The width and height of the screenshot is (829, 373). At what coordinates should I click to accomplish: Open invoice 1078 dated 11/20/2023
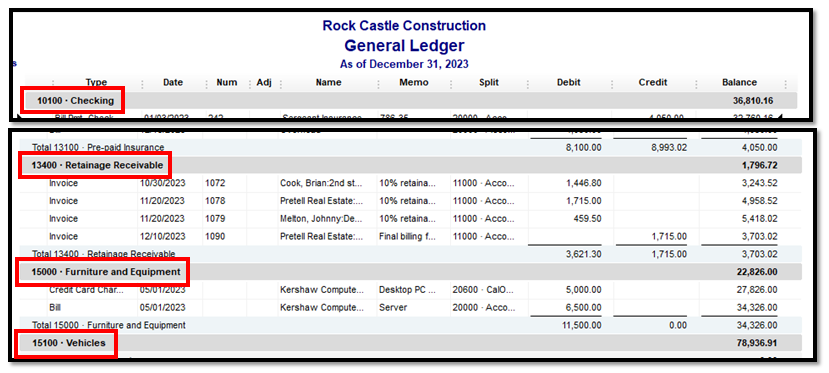[x=410, y=201]
